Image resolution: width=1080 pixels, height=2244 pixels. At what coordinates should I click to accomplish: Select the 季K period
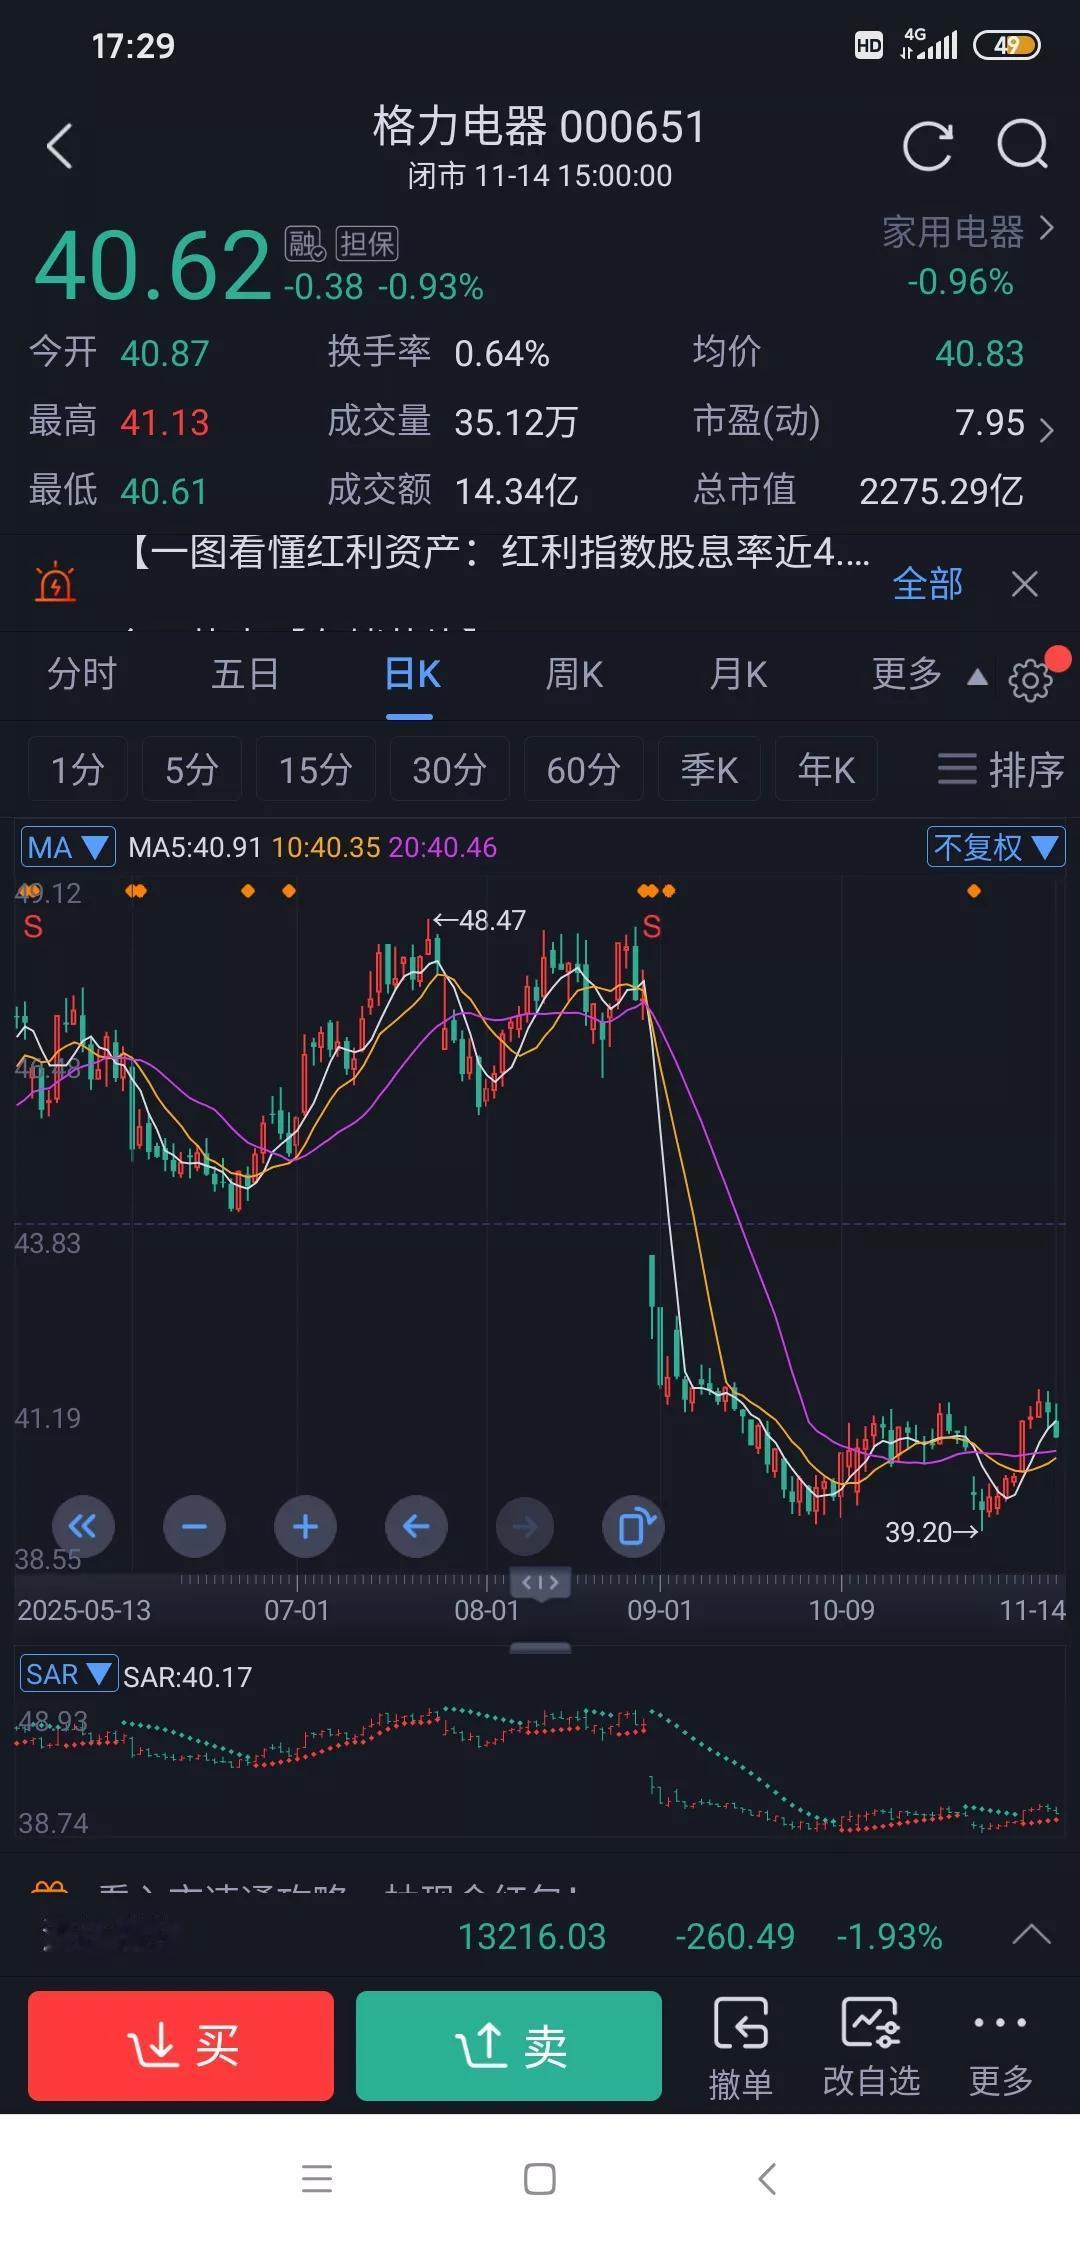click(x=709, y=769)
